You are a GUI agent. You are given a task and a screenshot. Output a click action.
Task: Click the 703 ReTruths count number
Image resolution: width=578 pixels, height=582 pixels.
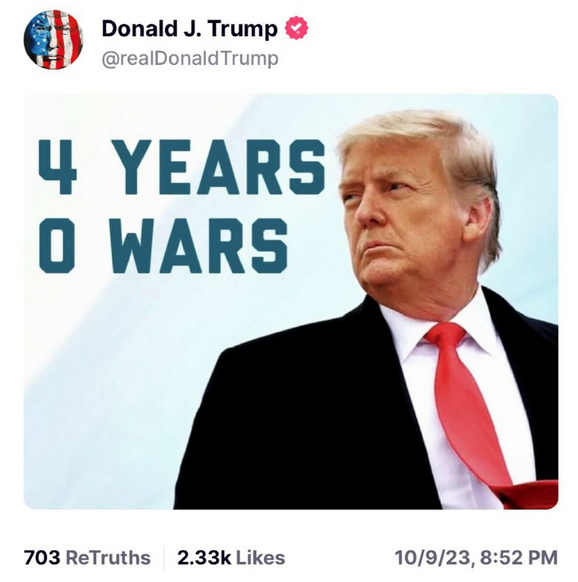(x=42, y=558)
